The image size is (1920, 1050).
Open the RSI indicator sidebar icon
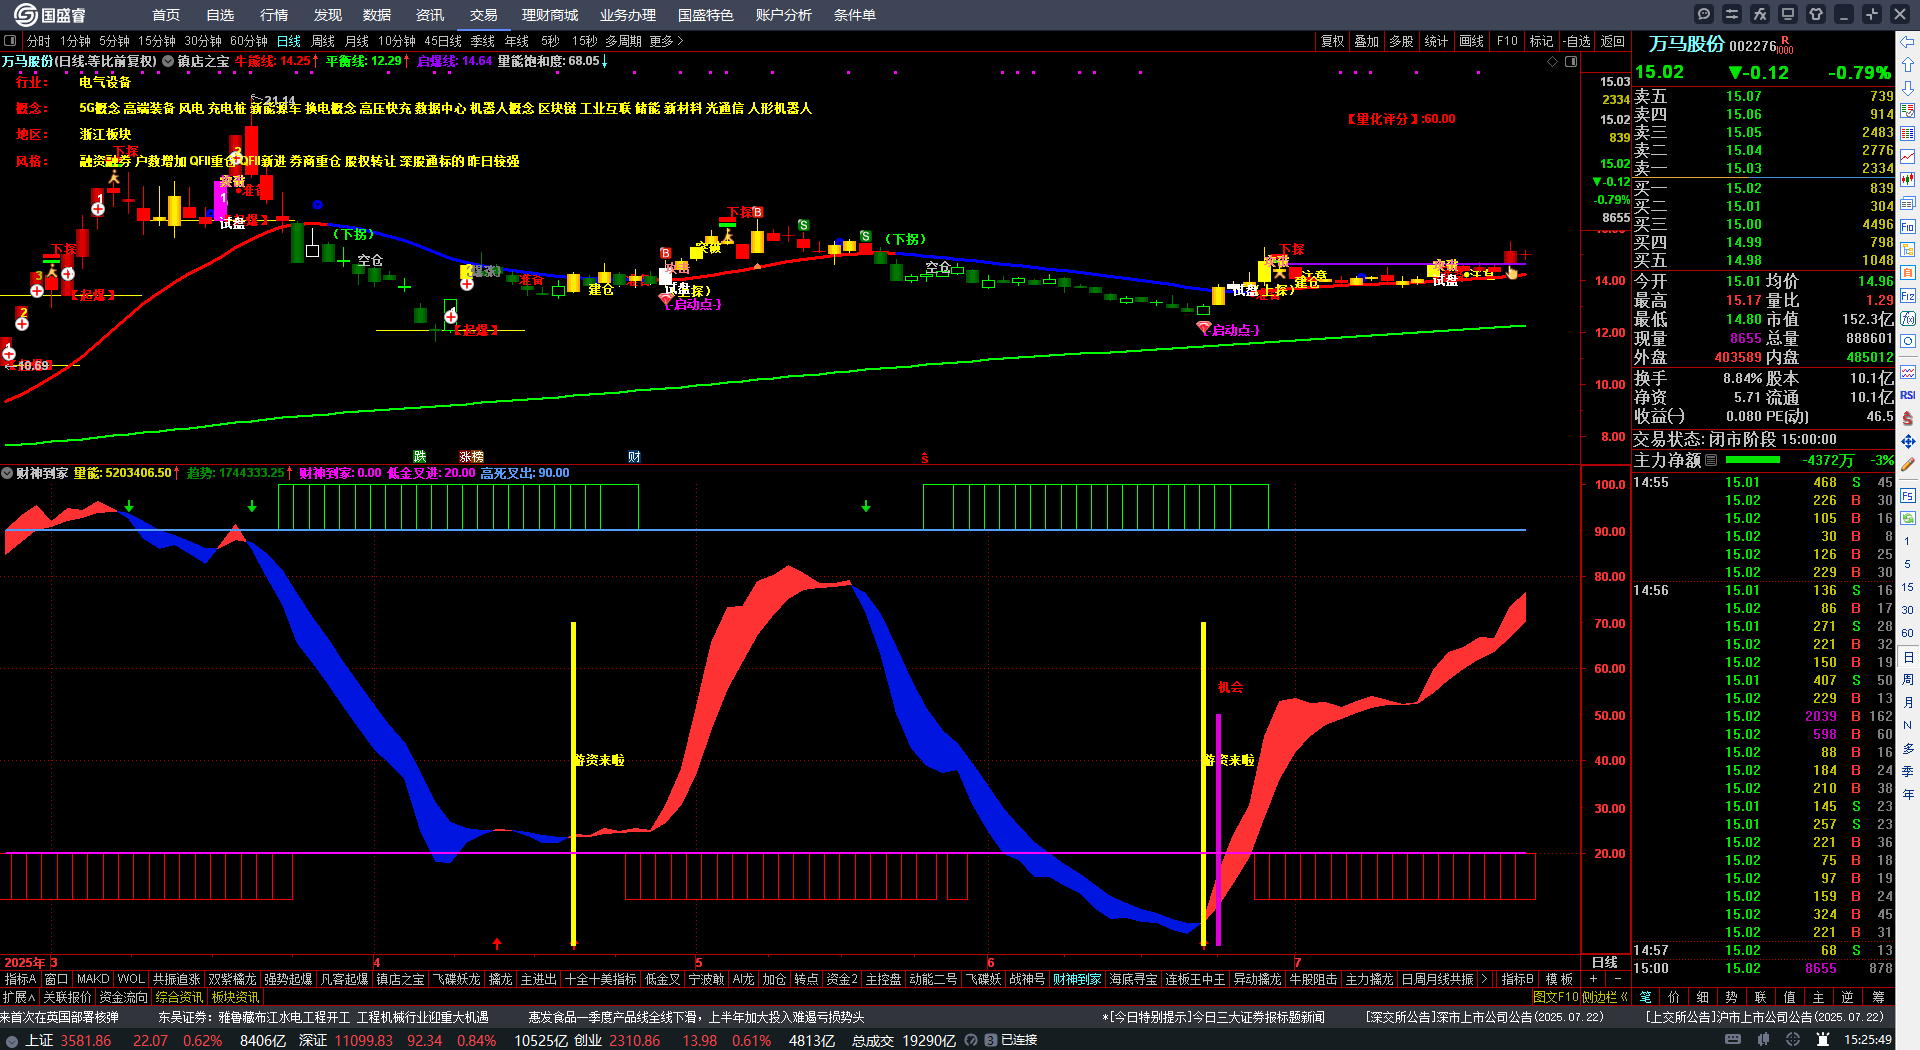coord(1908,395)
